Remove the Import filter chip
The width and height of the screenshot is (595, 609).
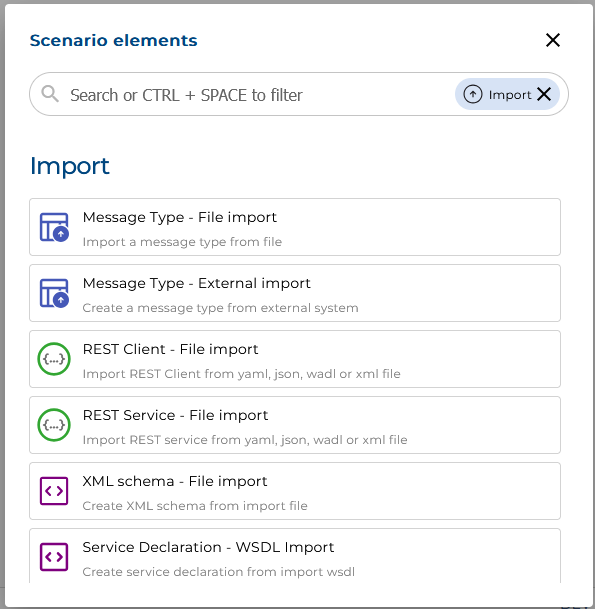544,94
